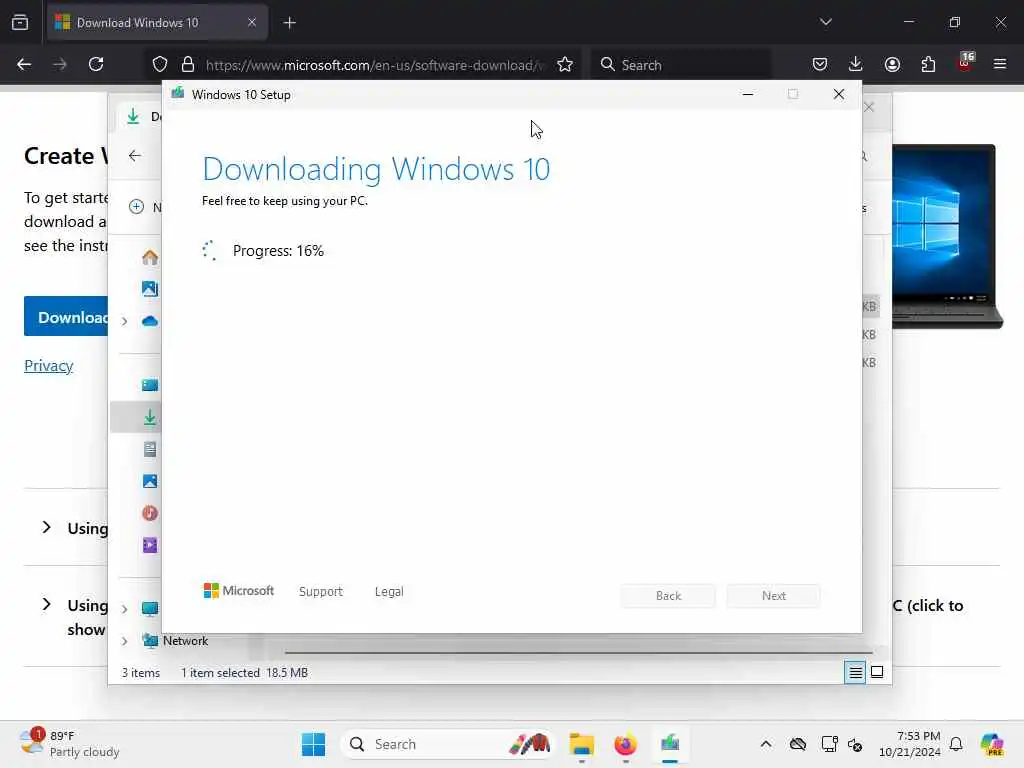Open Pictures in File Explorer sidebar
Viewport: 1024px width, 768px height.
tap(150, 481)
